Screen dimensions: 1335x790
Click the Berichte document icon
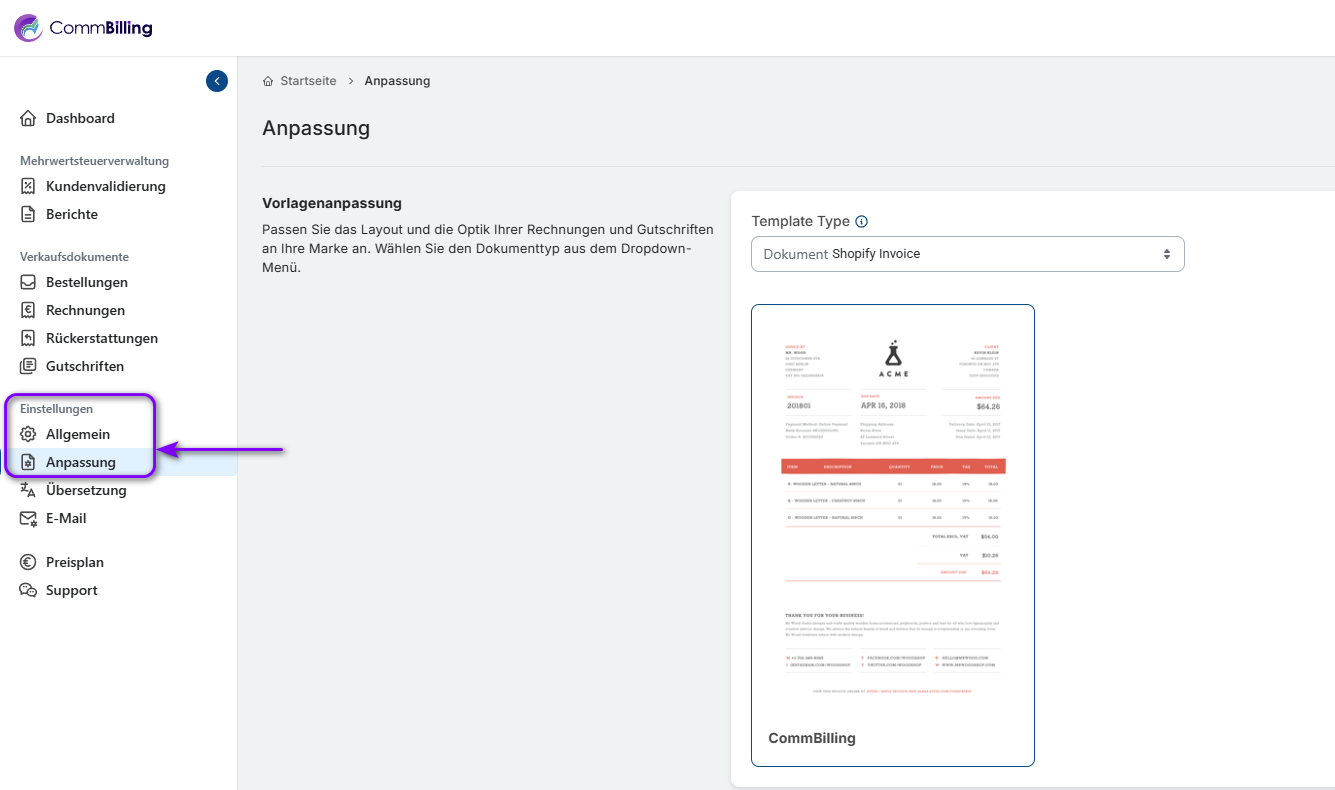(x=28, y=214)
